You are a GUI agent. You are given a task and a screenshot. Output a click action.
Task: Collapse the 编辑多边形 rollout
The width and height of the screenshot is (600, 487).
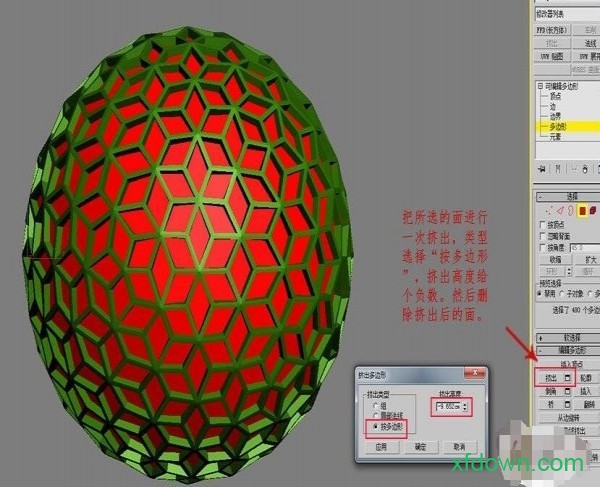pyautogui.click(x=565, y=351)
